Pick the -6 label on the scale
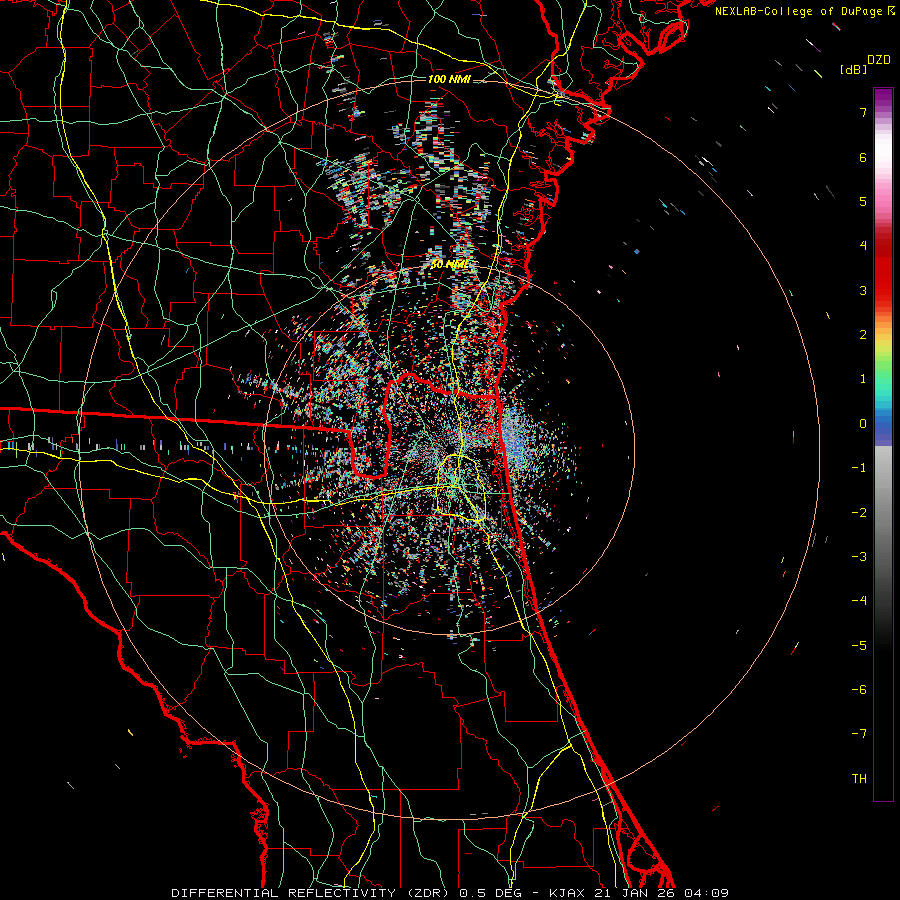The height and width of the screenshot is (900, 900). pos(859,690)
